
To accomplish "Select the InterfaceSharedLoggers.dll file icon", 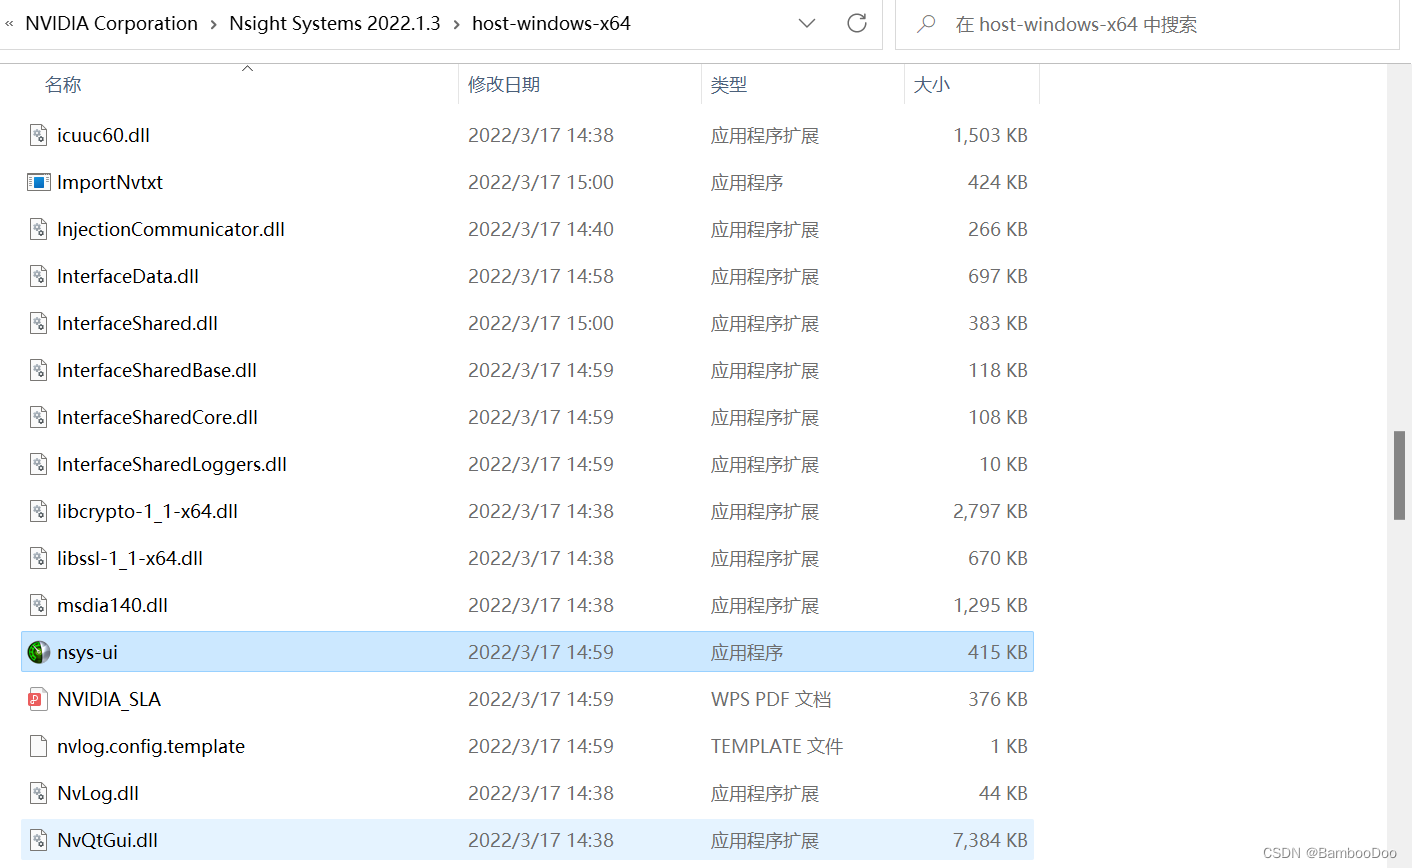I will pos(38,464).
